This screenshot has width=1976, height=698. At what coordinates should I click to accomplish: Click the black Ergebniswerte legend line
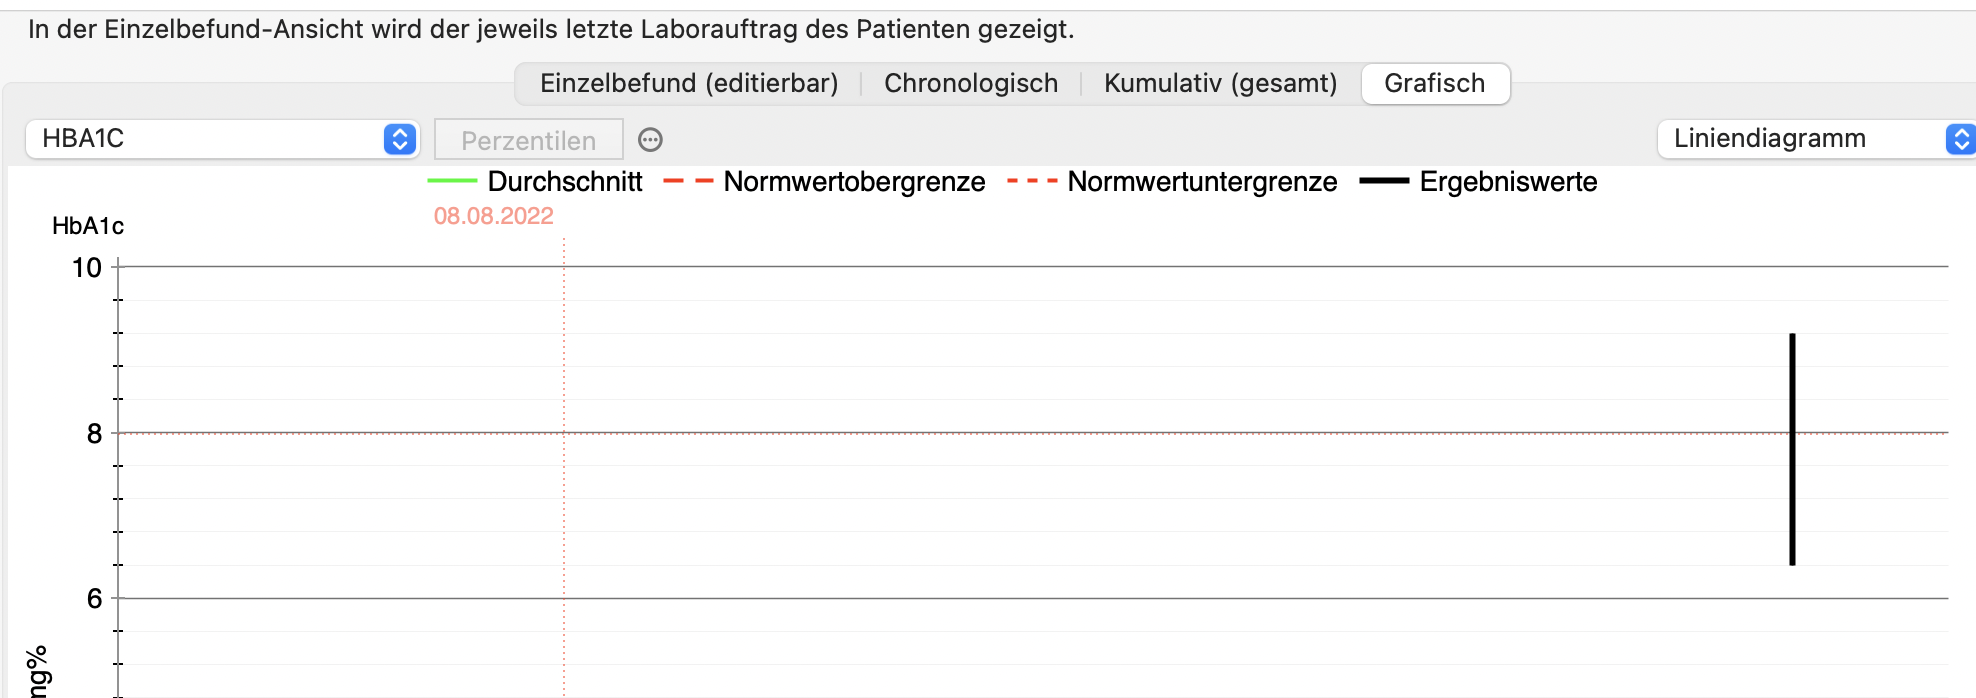tap(1384, 181)
